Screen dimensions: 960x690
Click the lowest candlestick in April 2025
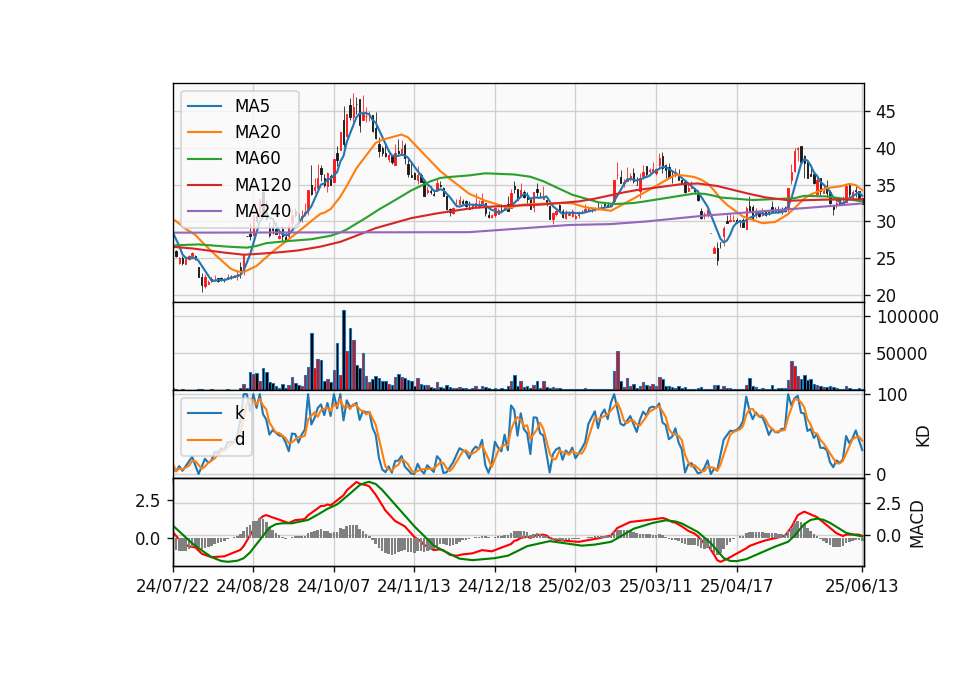(718, 255)
